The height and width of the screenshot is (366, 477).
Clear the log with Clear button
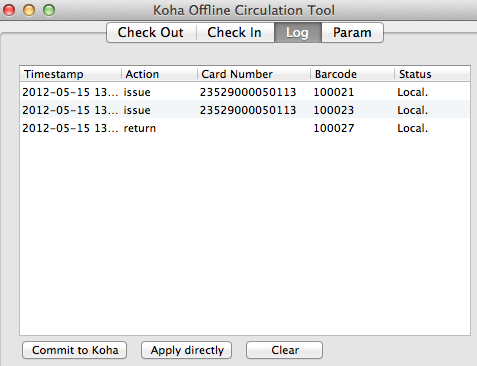click(x=285, y=350)
